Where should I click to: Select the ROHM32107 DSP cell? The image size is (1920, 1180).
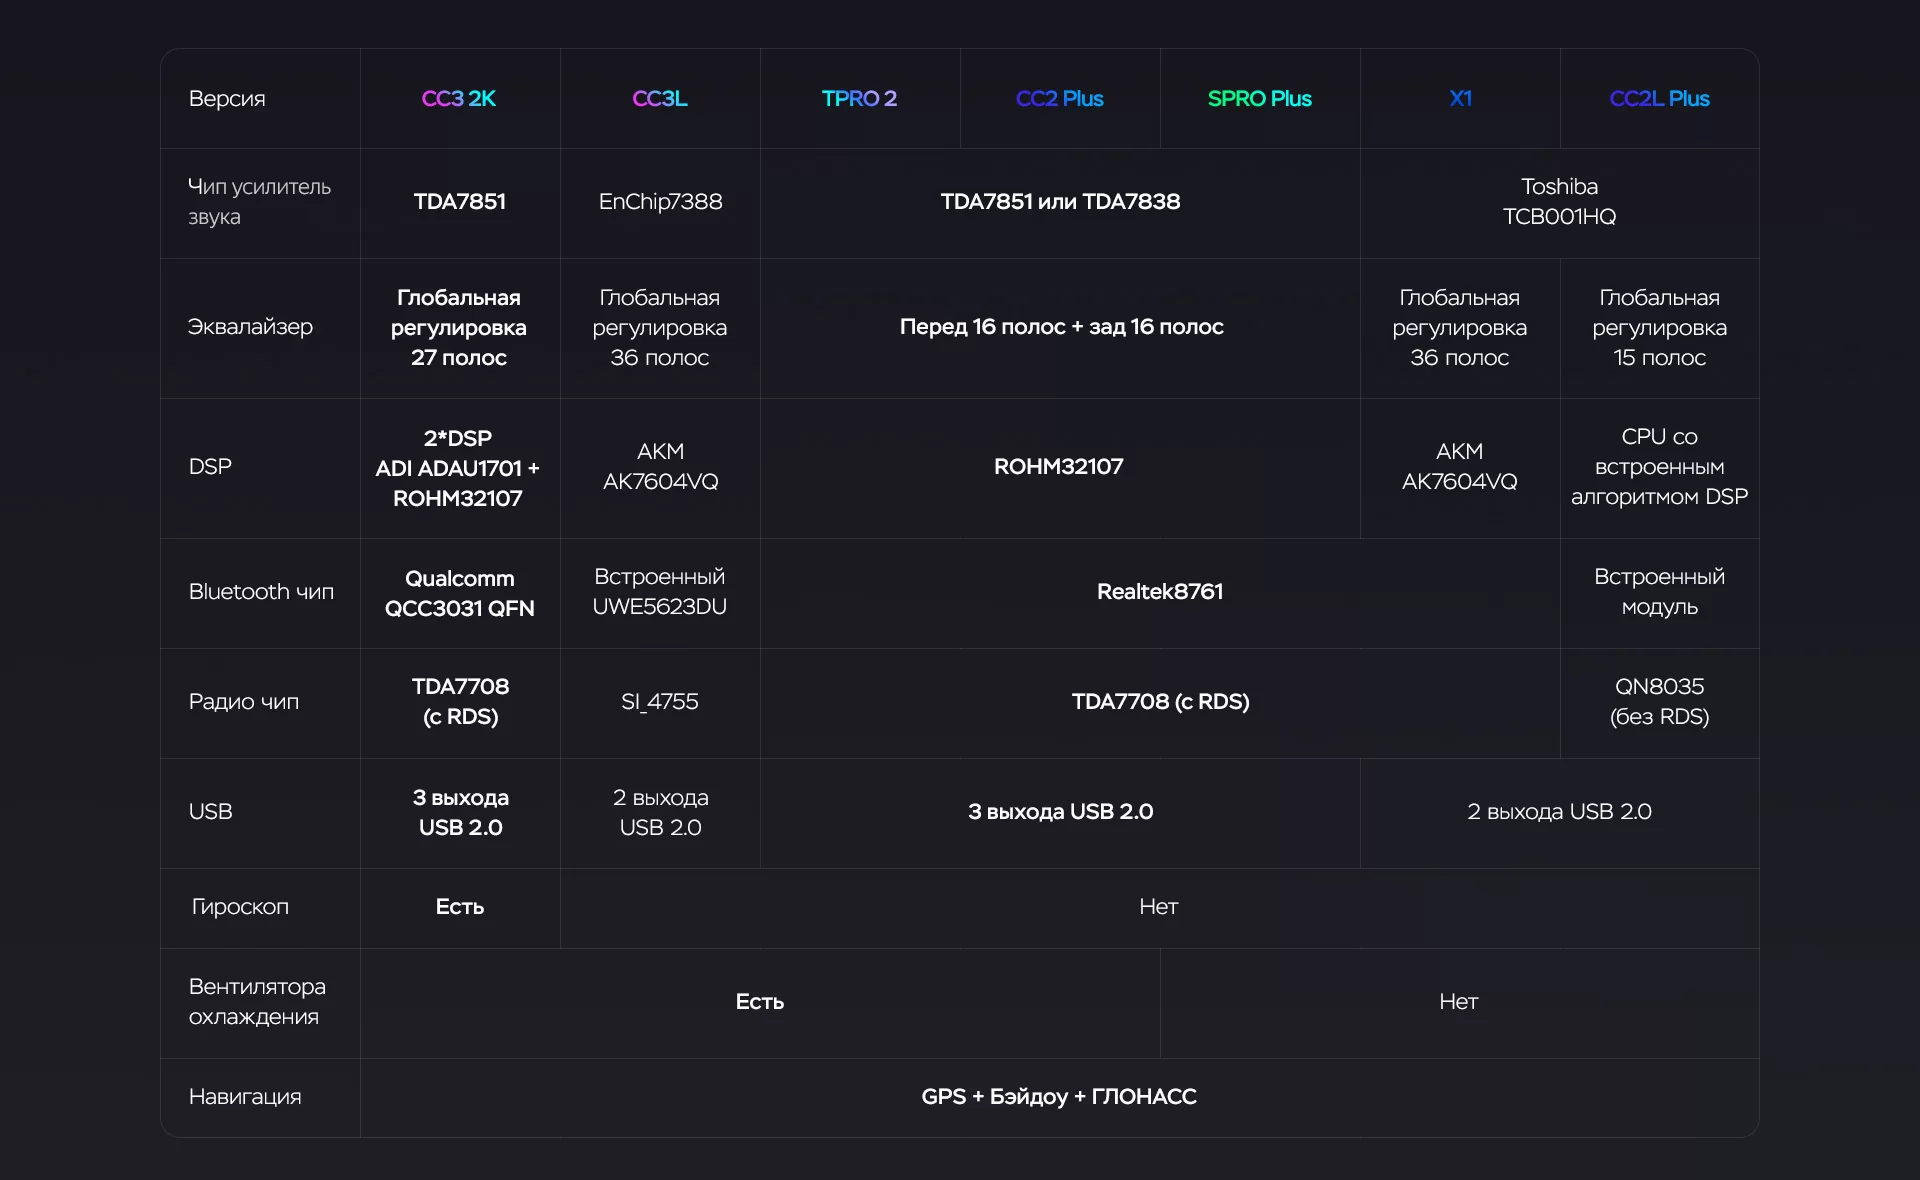[x=1058, y=467]
